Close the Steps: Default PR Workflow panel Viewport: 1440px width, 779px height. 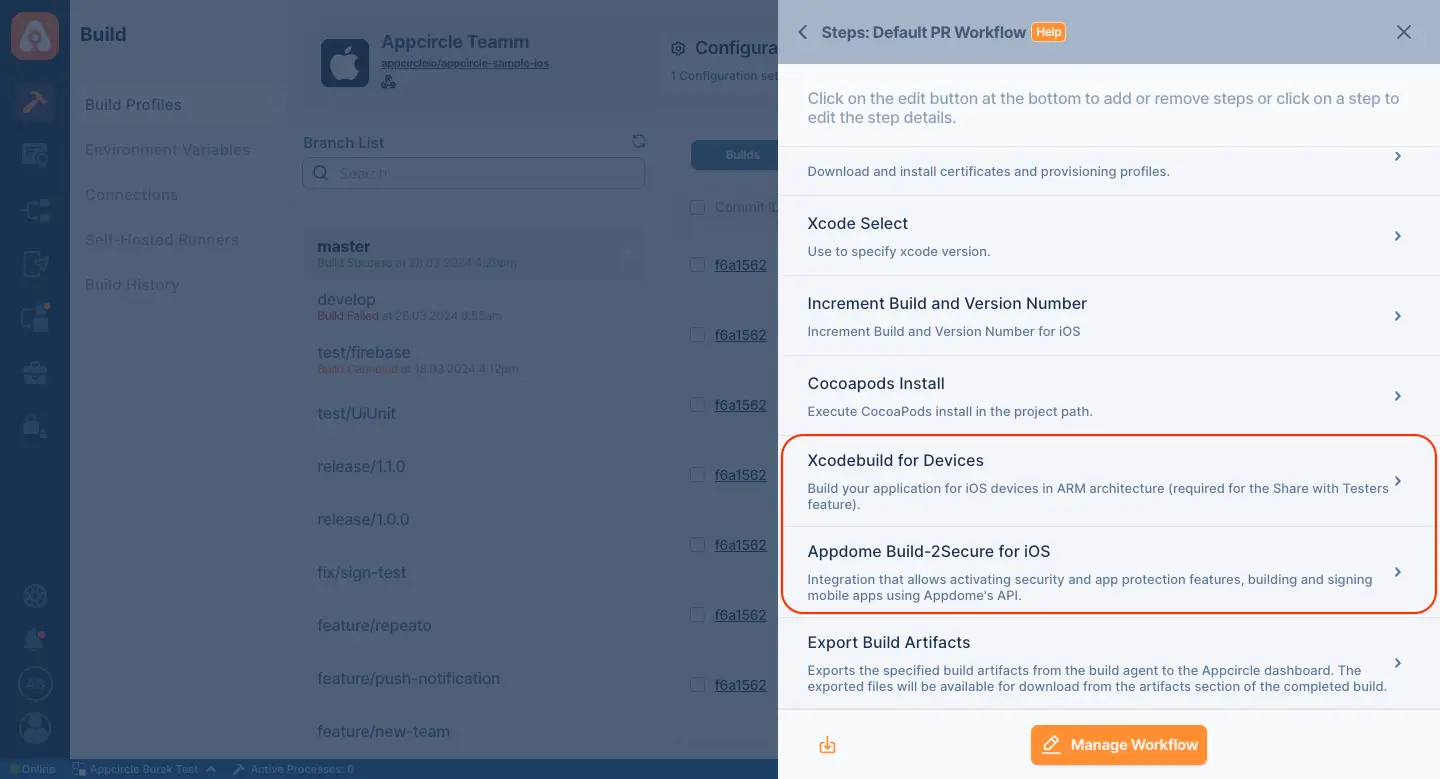[x=1404, y=32]
